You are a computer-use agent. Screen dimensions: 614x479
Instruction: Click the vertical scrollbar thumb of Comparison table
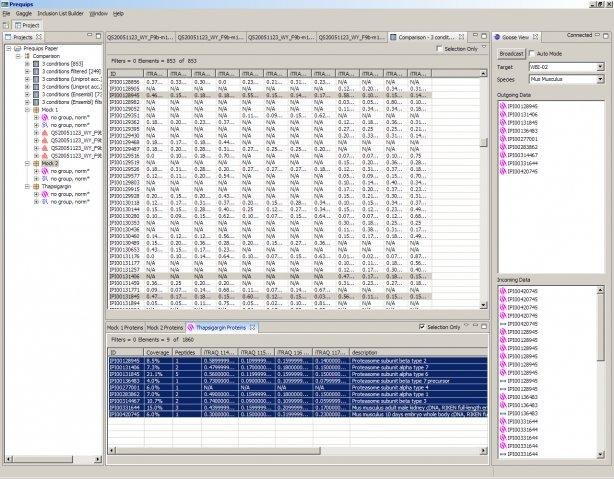[x=484, y=142]
